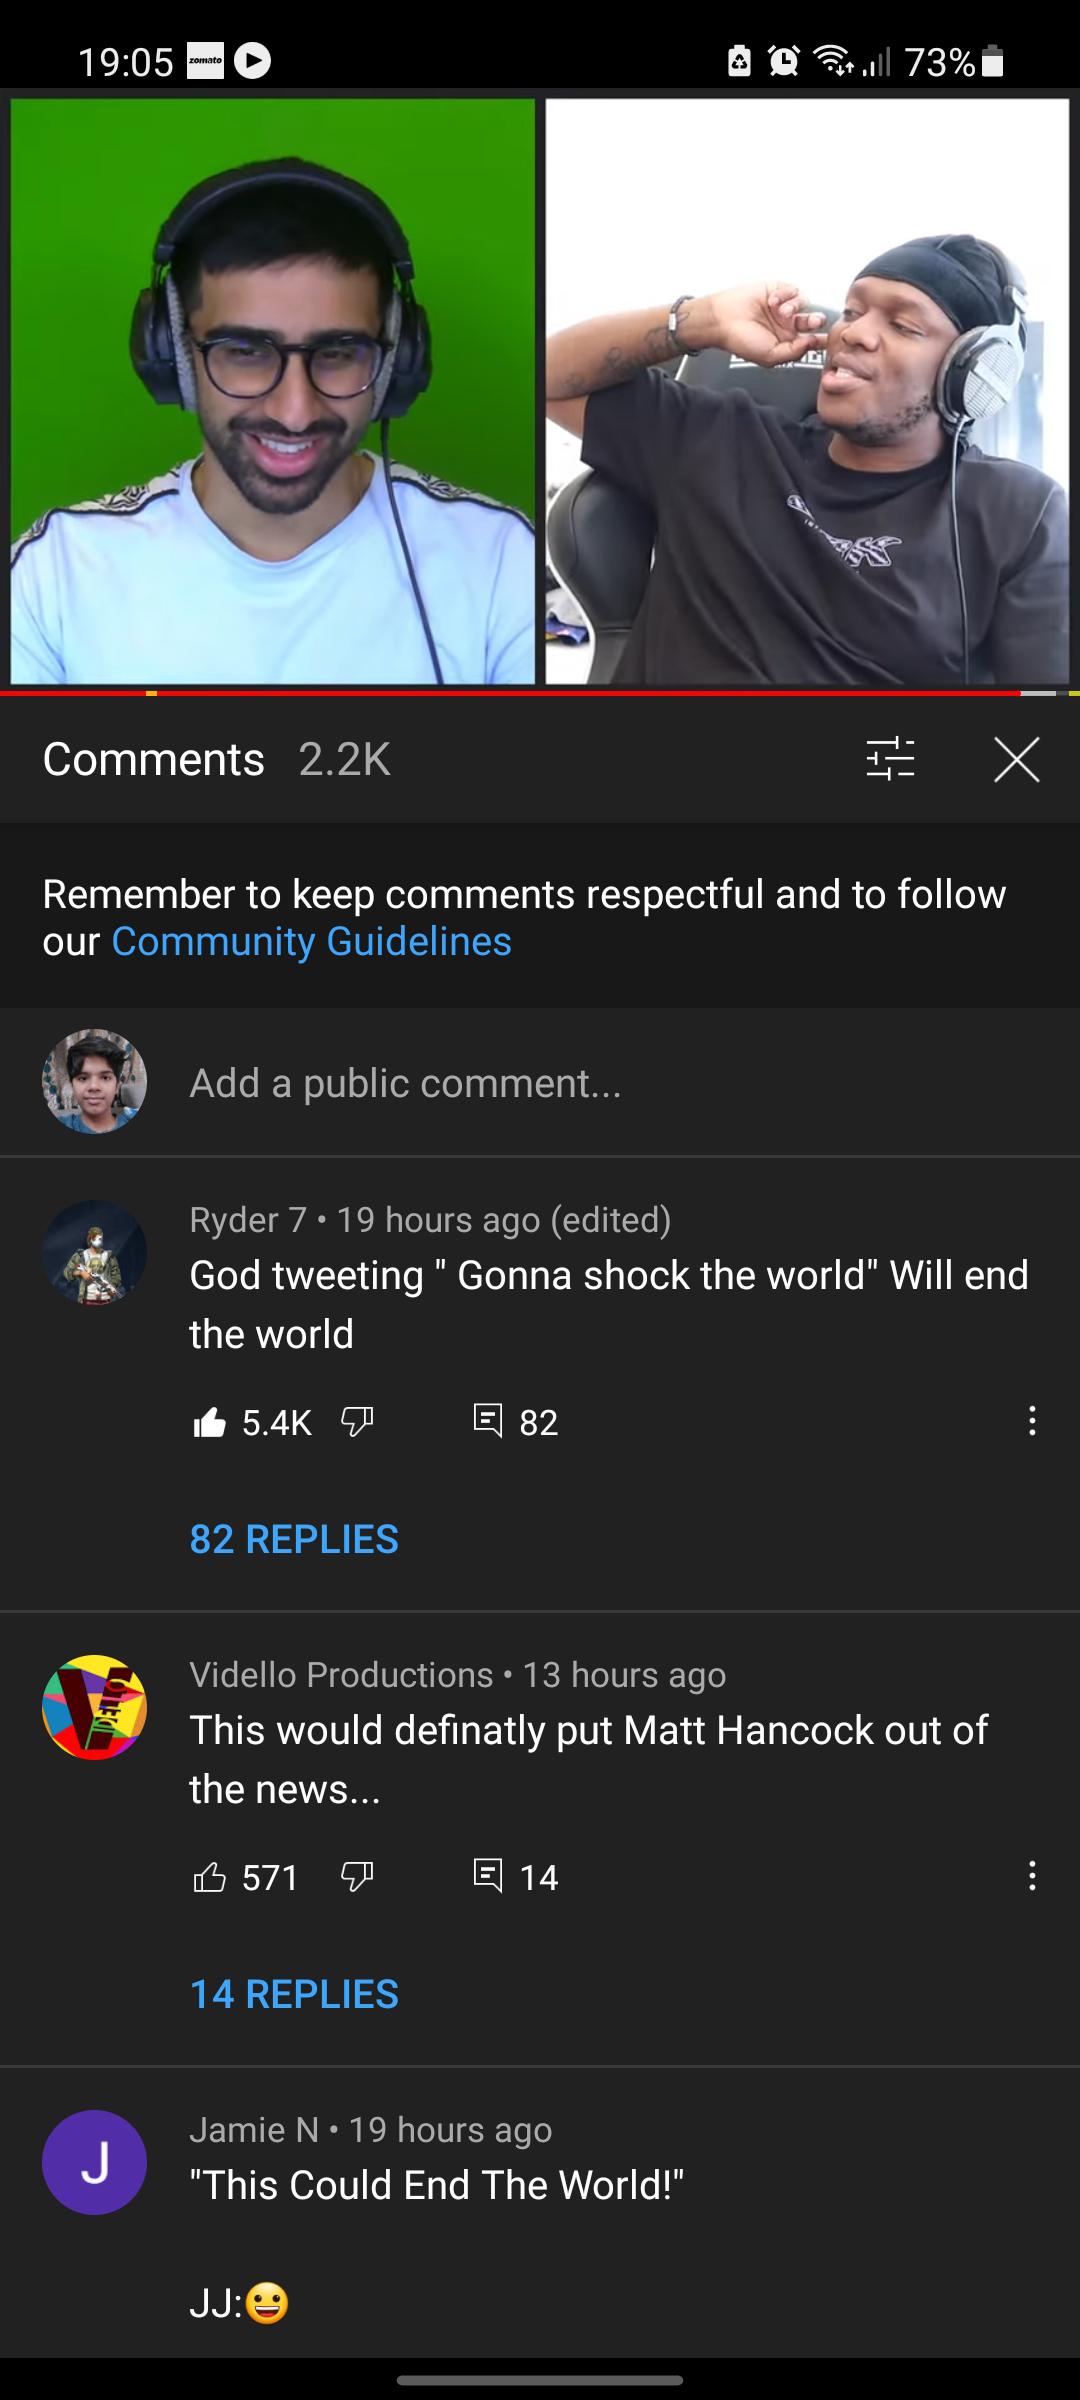Viewport: 1080px width, 2400px height.
Task: Like Vidello Productions' comment
Action: click(209, 1877)
